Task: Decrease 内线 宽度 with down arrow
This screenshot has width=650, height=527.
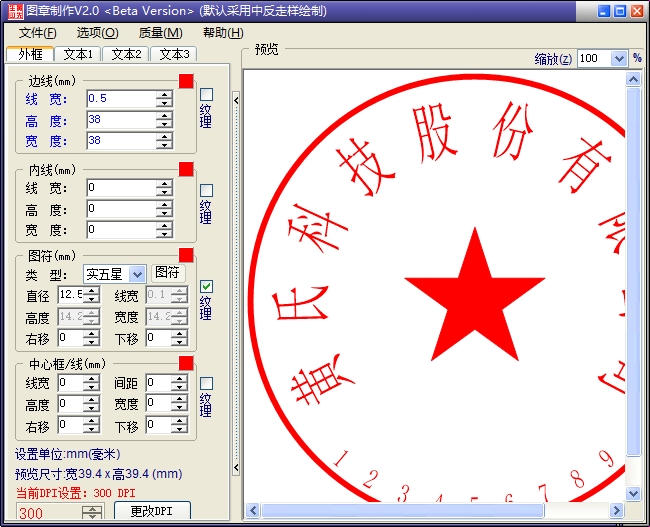Action: coord(165,234)
